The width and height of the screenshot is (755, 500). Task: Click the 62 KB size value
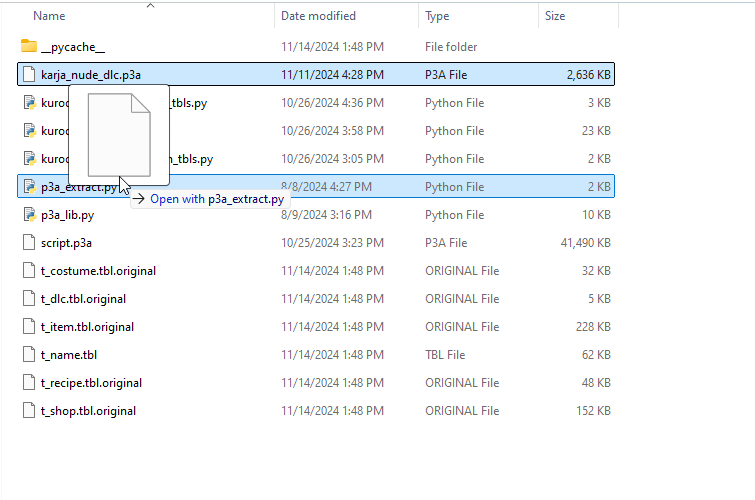pyautogui.click(x=596, y=355)
